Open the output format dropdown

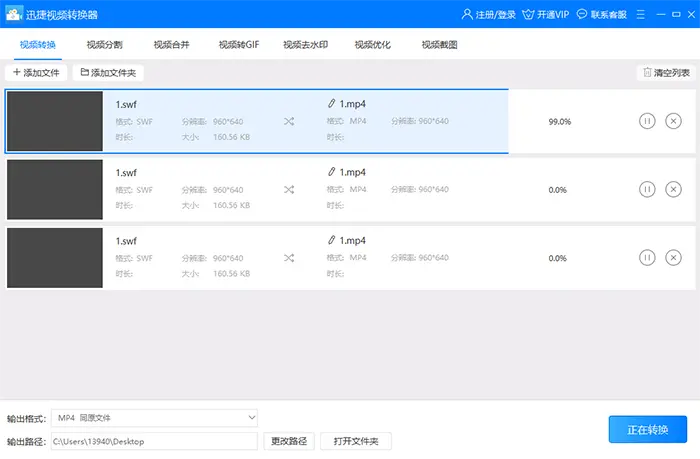coord(154,418)
